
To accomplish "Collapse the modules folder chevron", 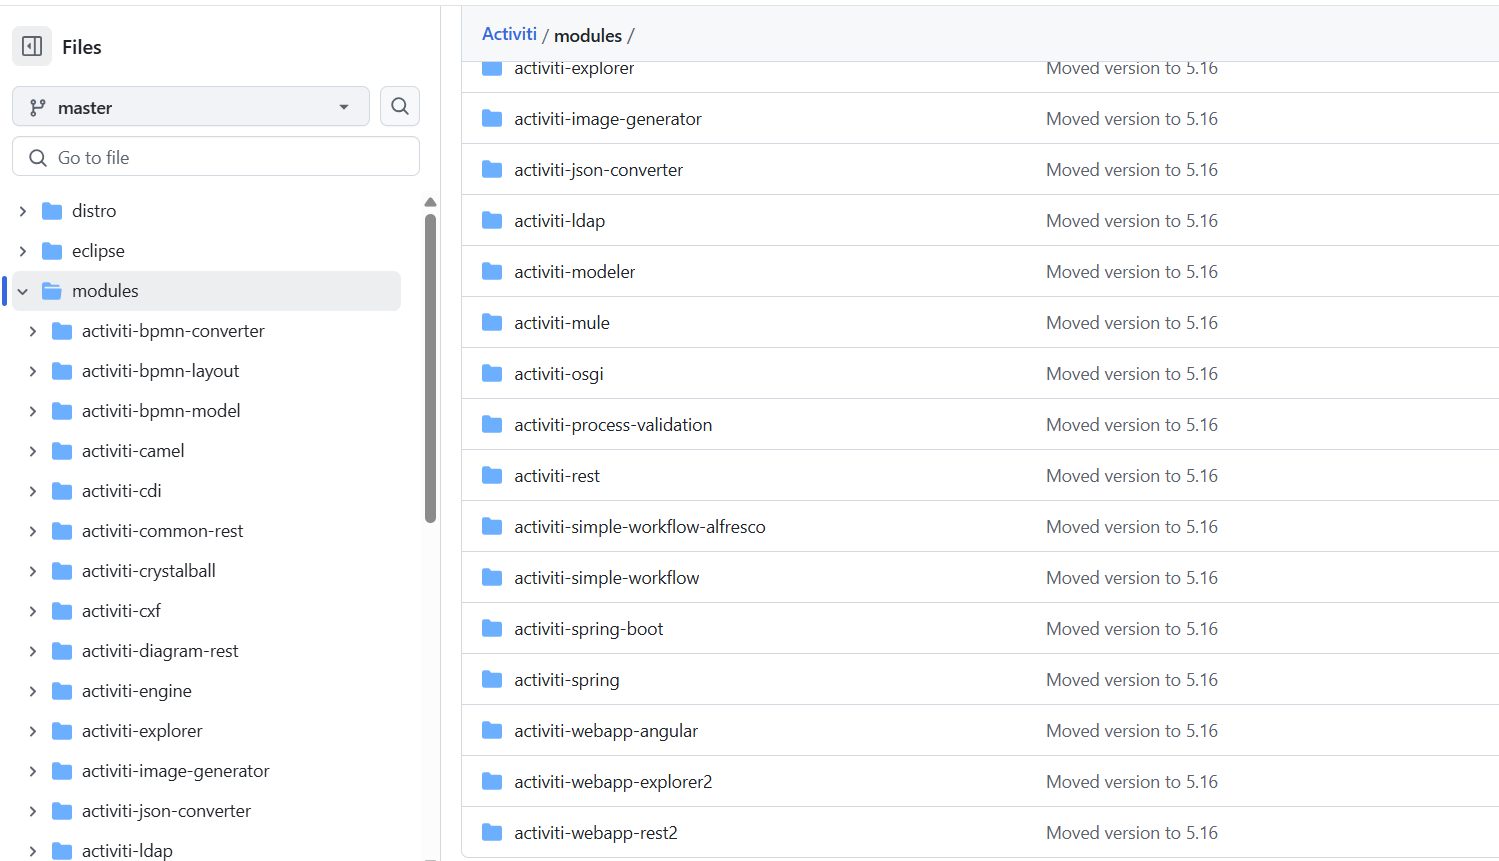I will [22, 290].
